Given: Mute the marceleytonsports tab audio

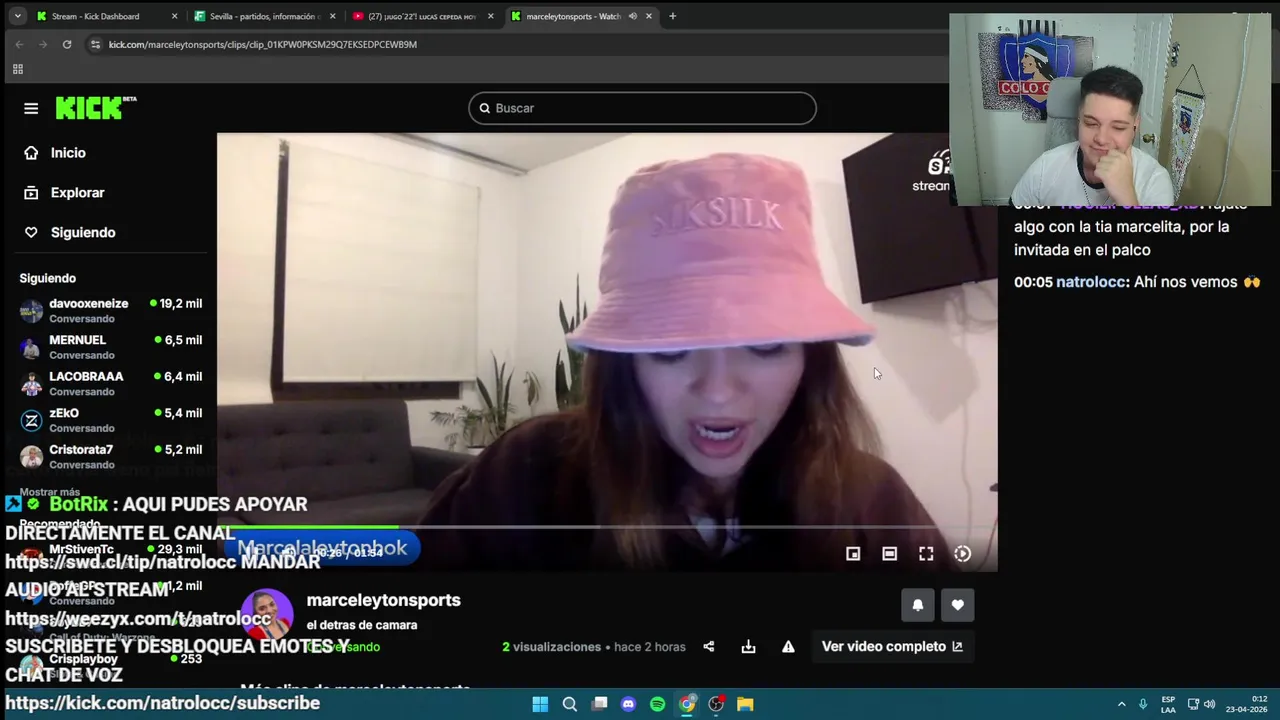Looking at the screenshot, I should tap(632, 16).
